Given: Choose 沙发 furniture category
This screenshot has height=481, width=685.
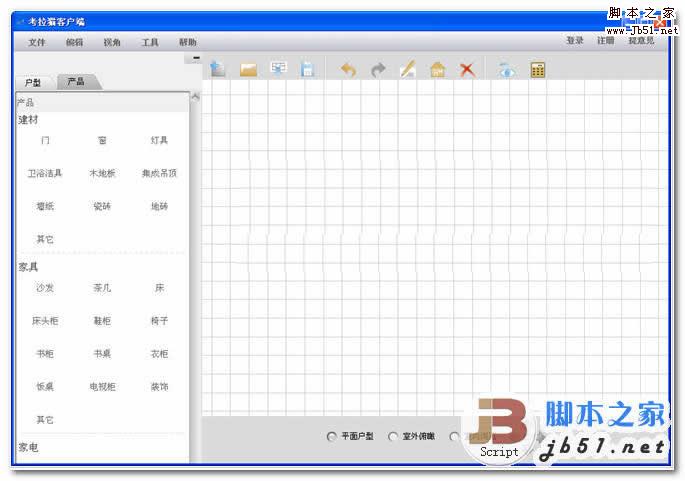Looking at the screenshot, I should click(45, 288).
